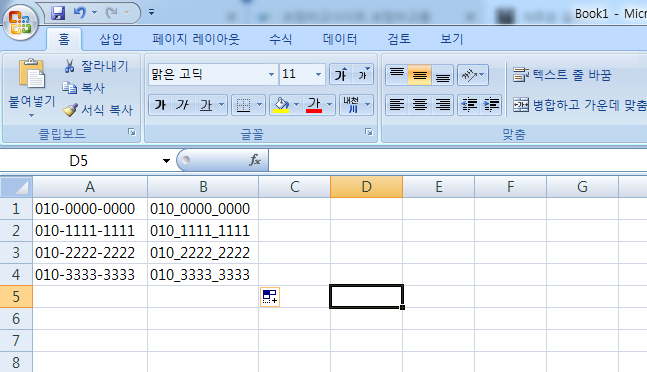Image resolution: width=647 pixels, height=372 pixels.
Task: Open the underline style dropdown arrow
Action: coord(222,105)
